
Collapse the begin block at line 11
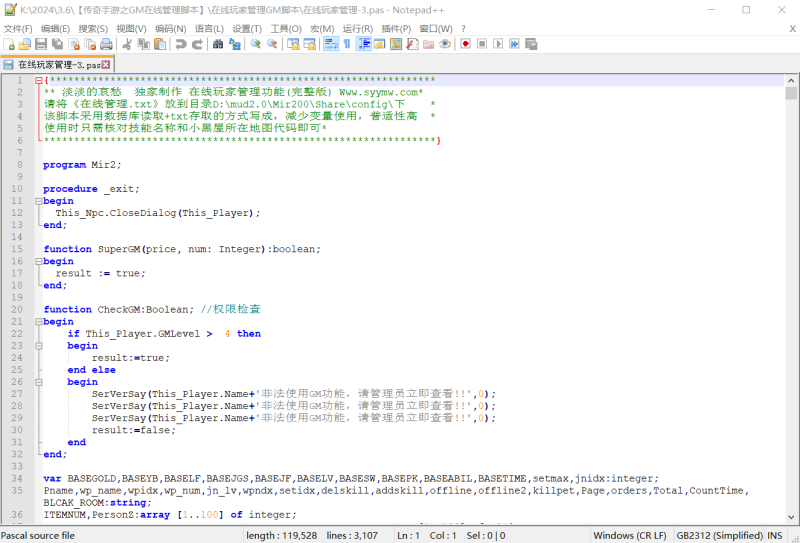click(39, 201)
